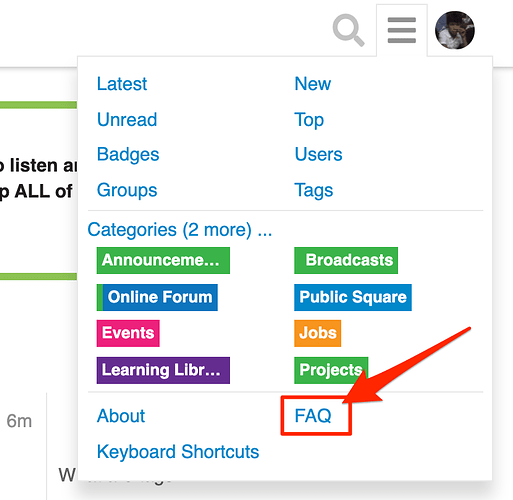This screenshot has width=513, height=500.
Task: Show Keyboard Shortcuts
Action: pos(178,452)
